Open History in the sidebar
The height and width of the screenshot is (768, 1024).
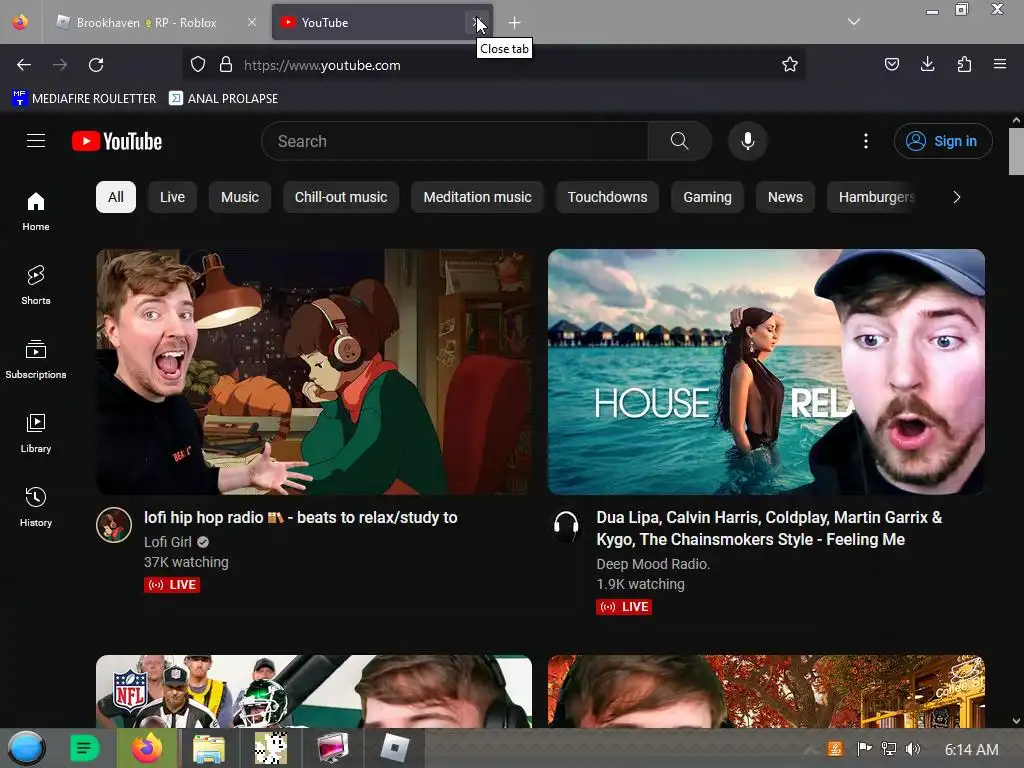click(x=36, y=507)
